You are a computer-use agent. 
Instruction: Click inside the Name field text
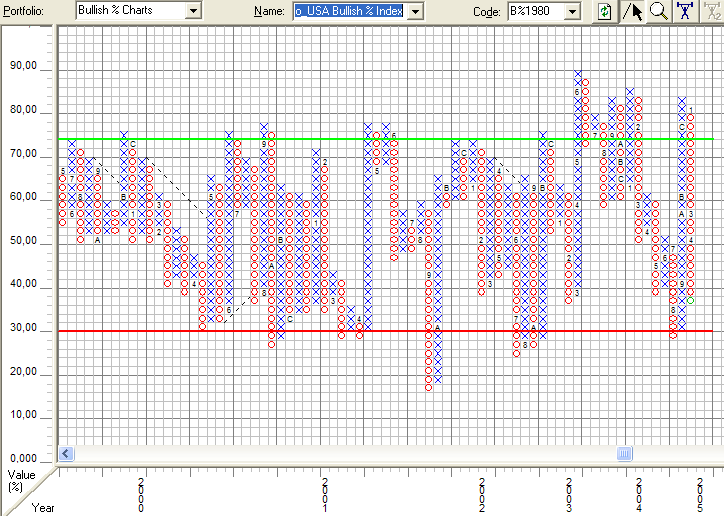pyautogui.click(x=350, y=11)
